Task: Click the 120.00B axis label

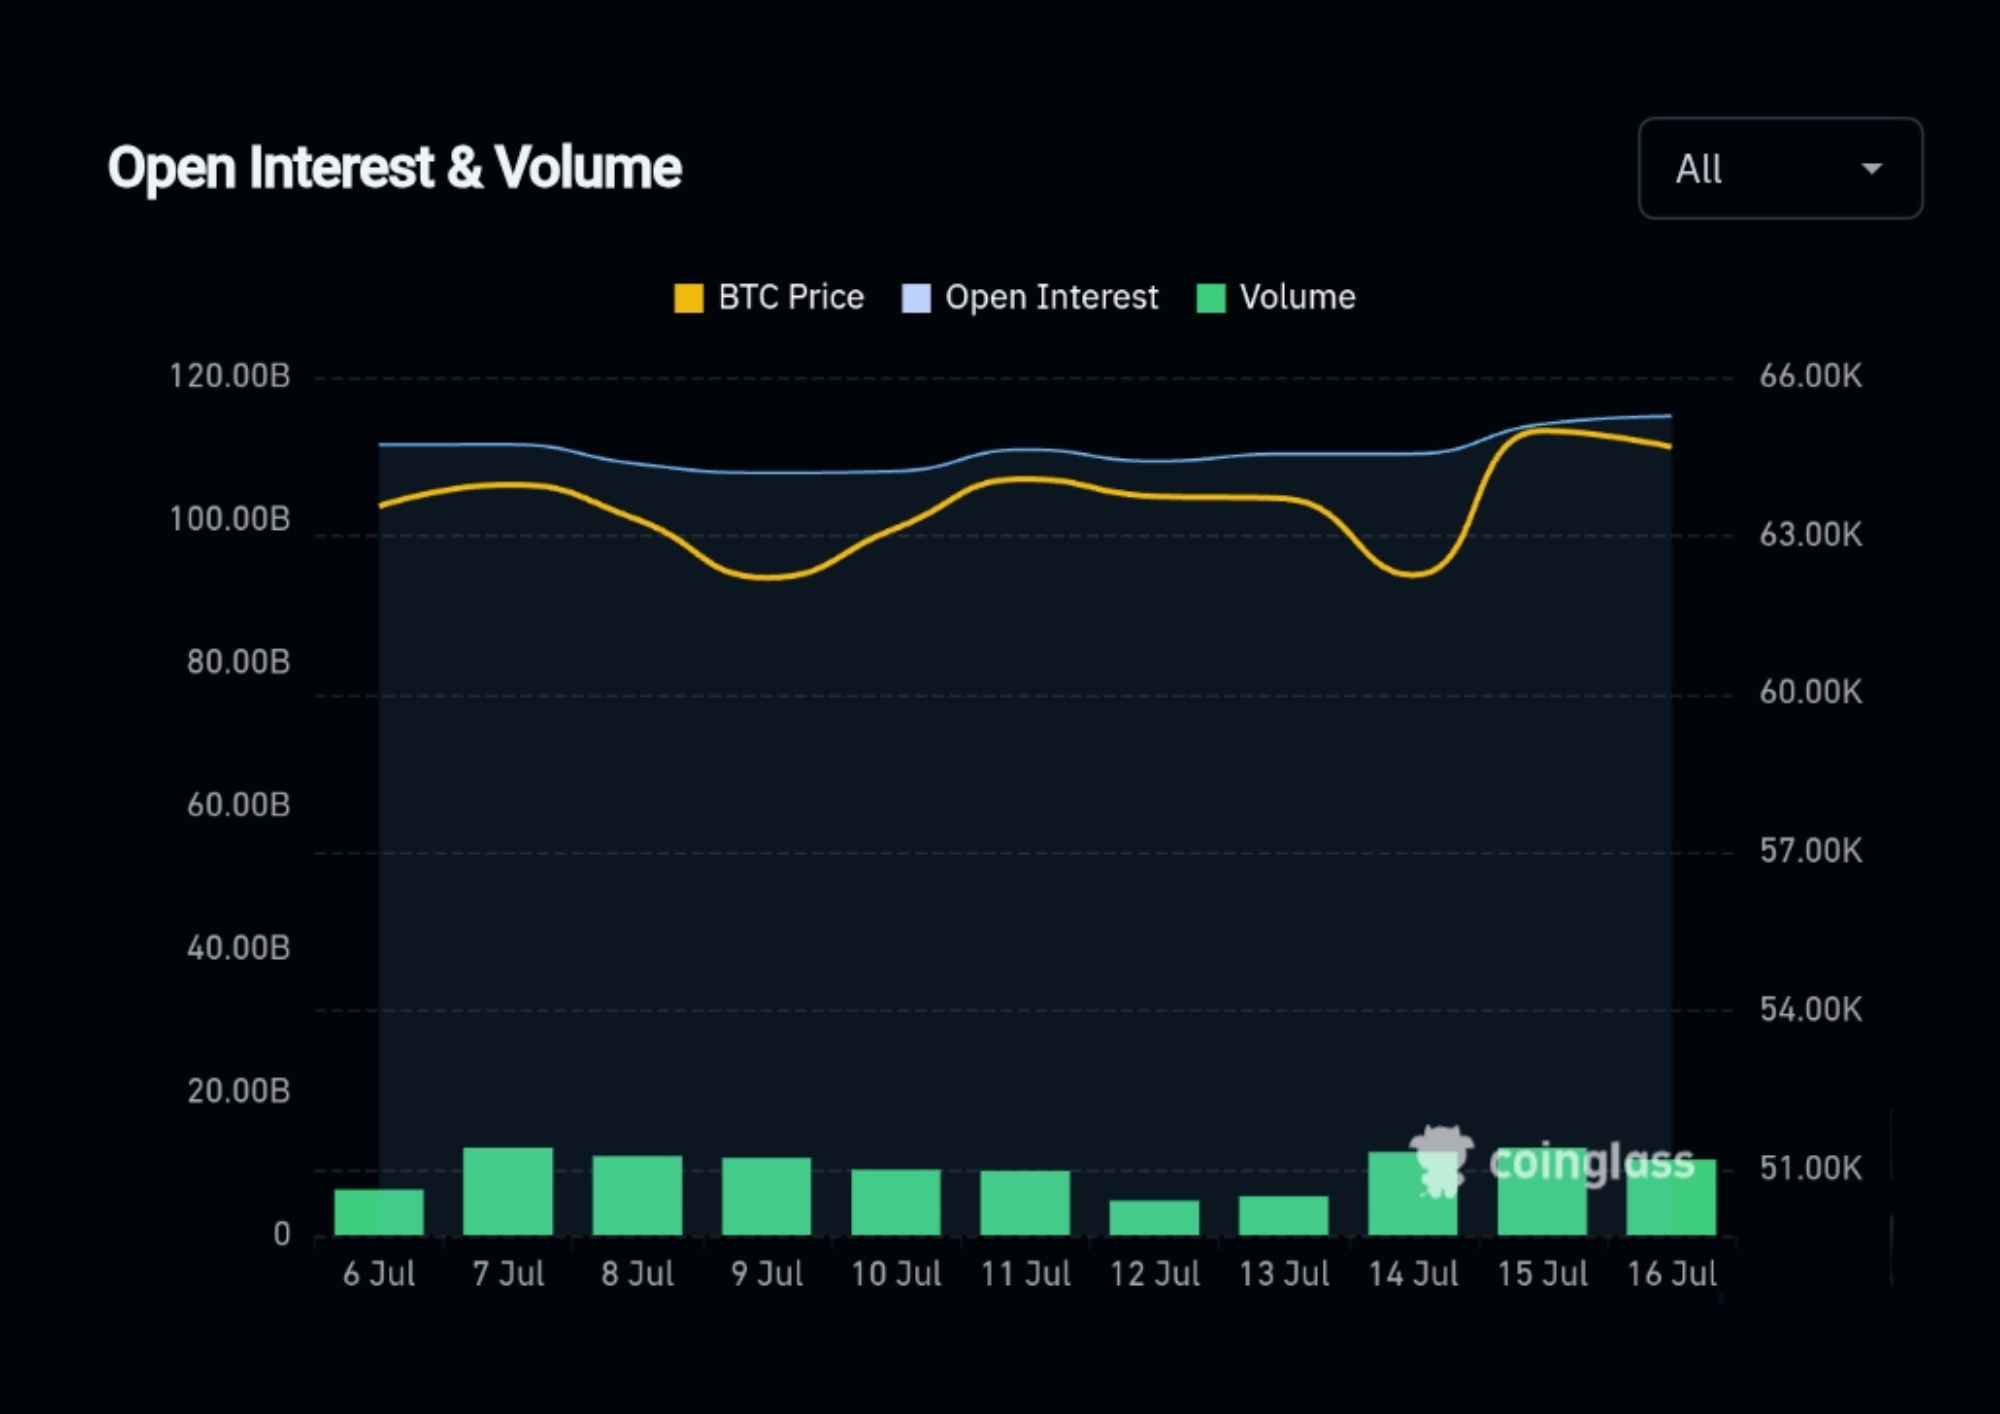Action: point(229,376)
